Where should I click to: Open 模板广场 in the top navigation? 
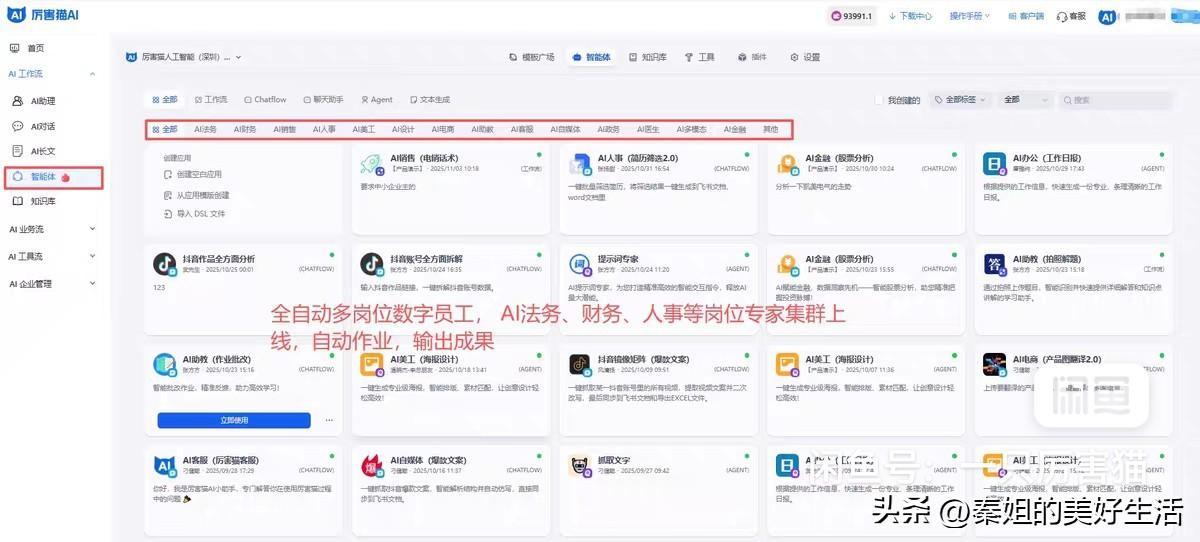point(532,57)
